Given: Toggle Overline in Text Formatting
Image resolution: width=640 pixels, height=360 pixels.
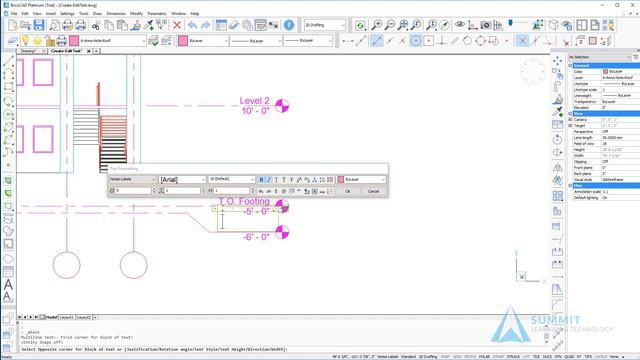Looking at the screenshot, I should pos(284,180).
